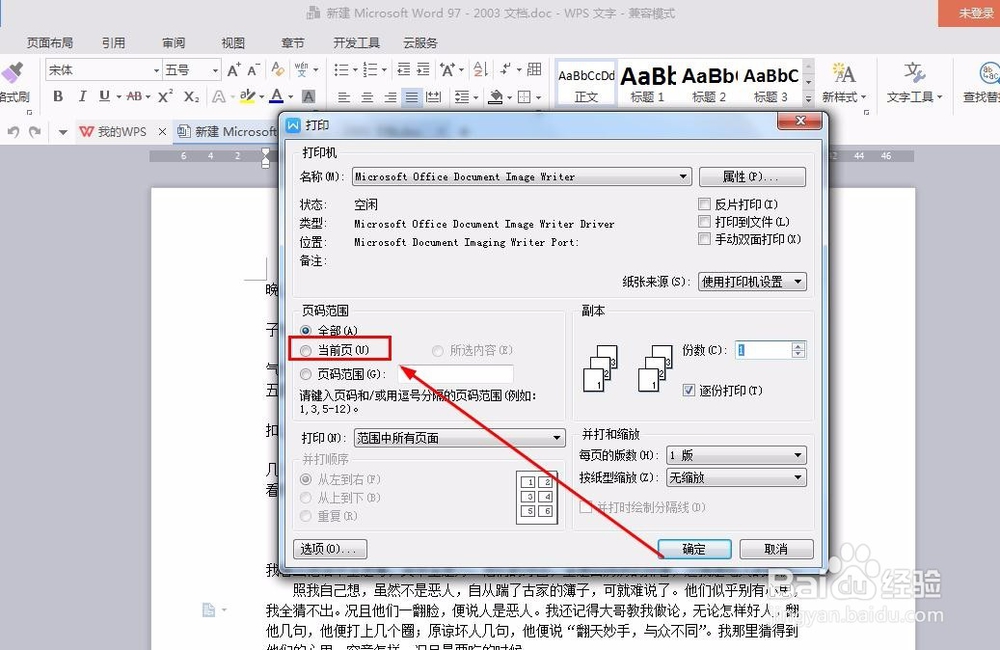Increase paragraph indent
The image size is (1000, 650).
point(423,70)
